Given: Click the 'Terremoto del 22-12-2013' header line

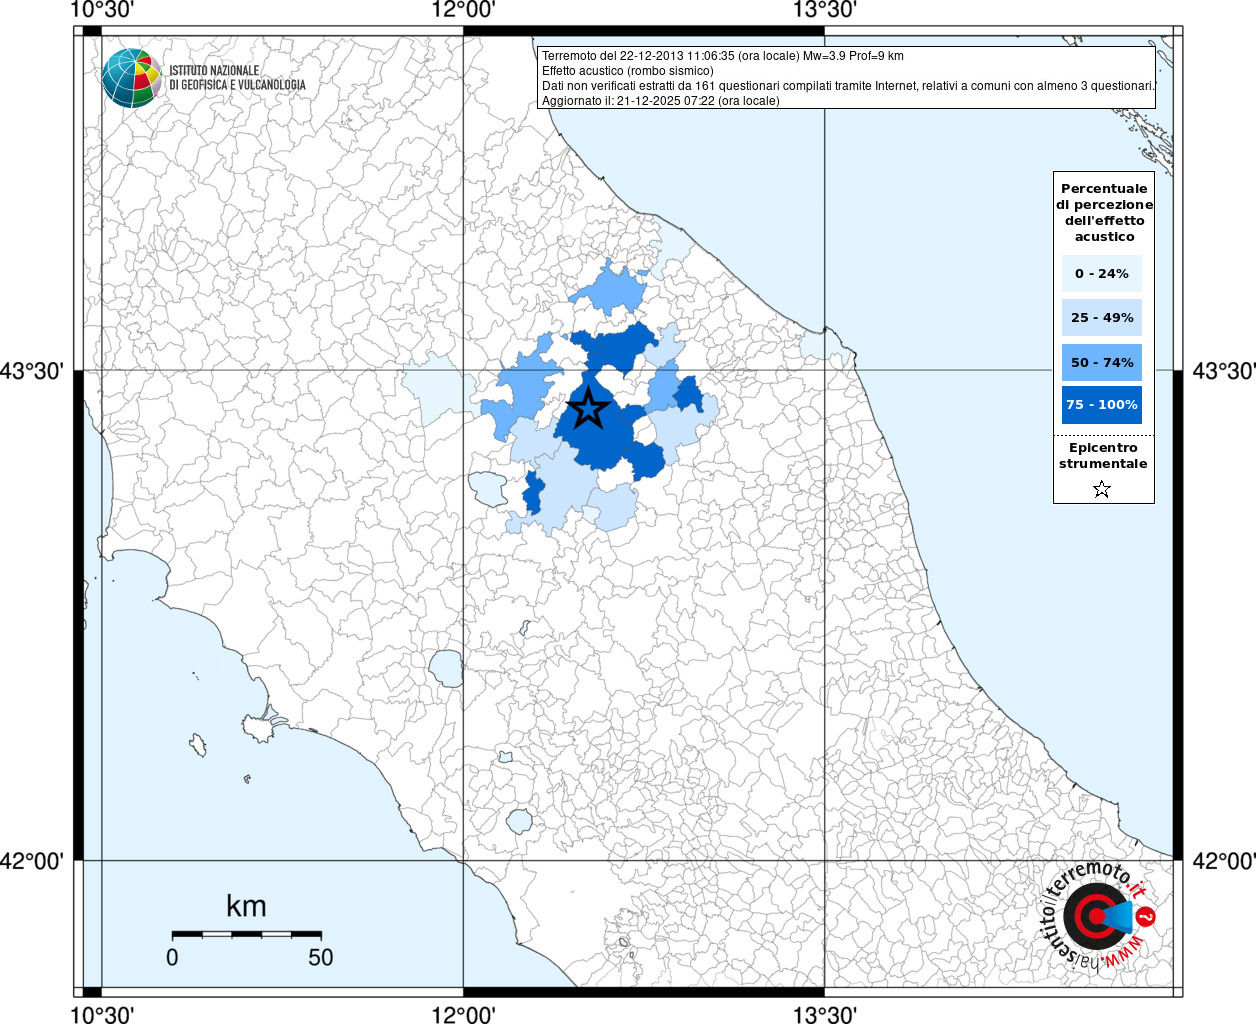Looking at the screenshot, I should 722,56.
